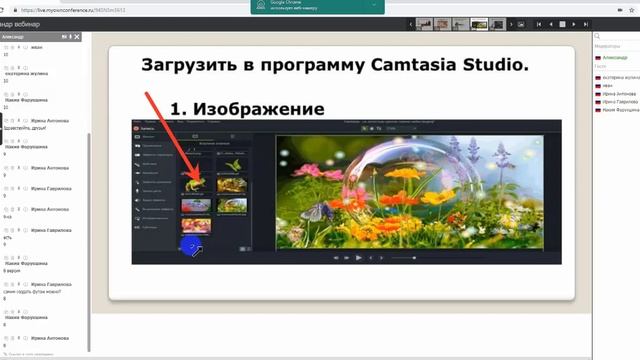Select Ирина Гаврилова in participants list
Viewport: 640px width, 360px height.
[617, 102]
